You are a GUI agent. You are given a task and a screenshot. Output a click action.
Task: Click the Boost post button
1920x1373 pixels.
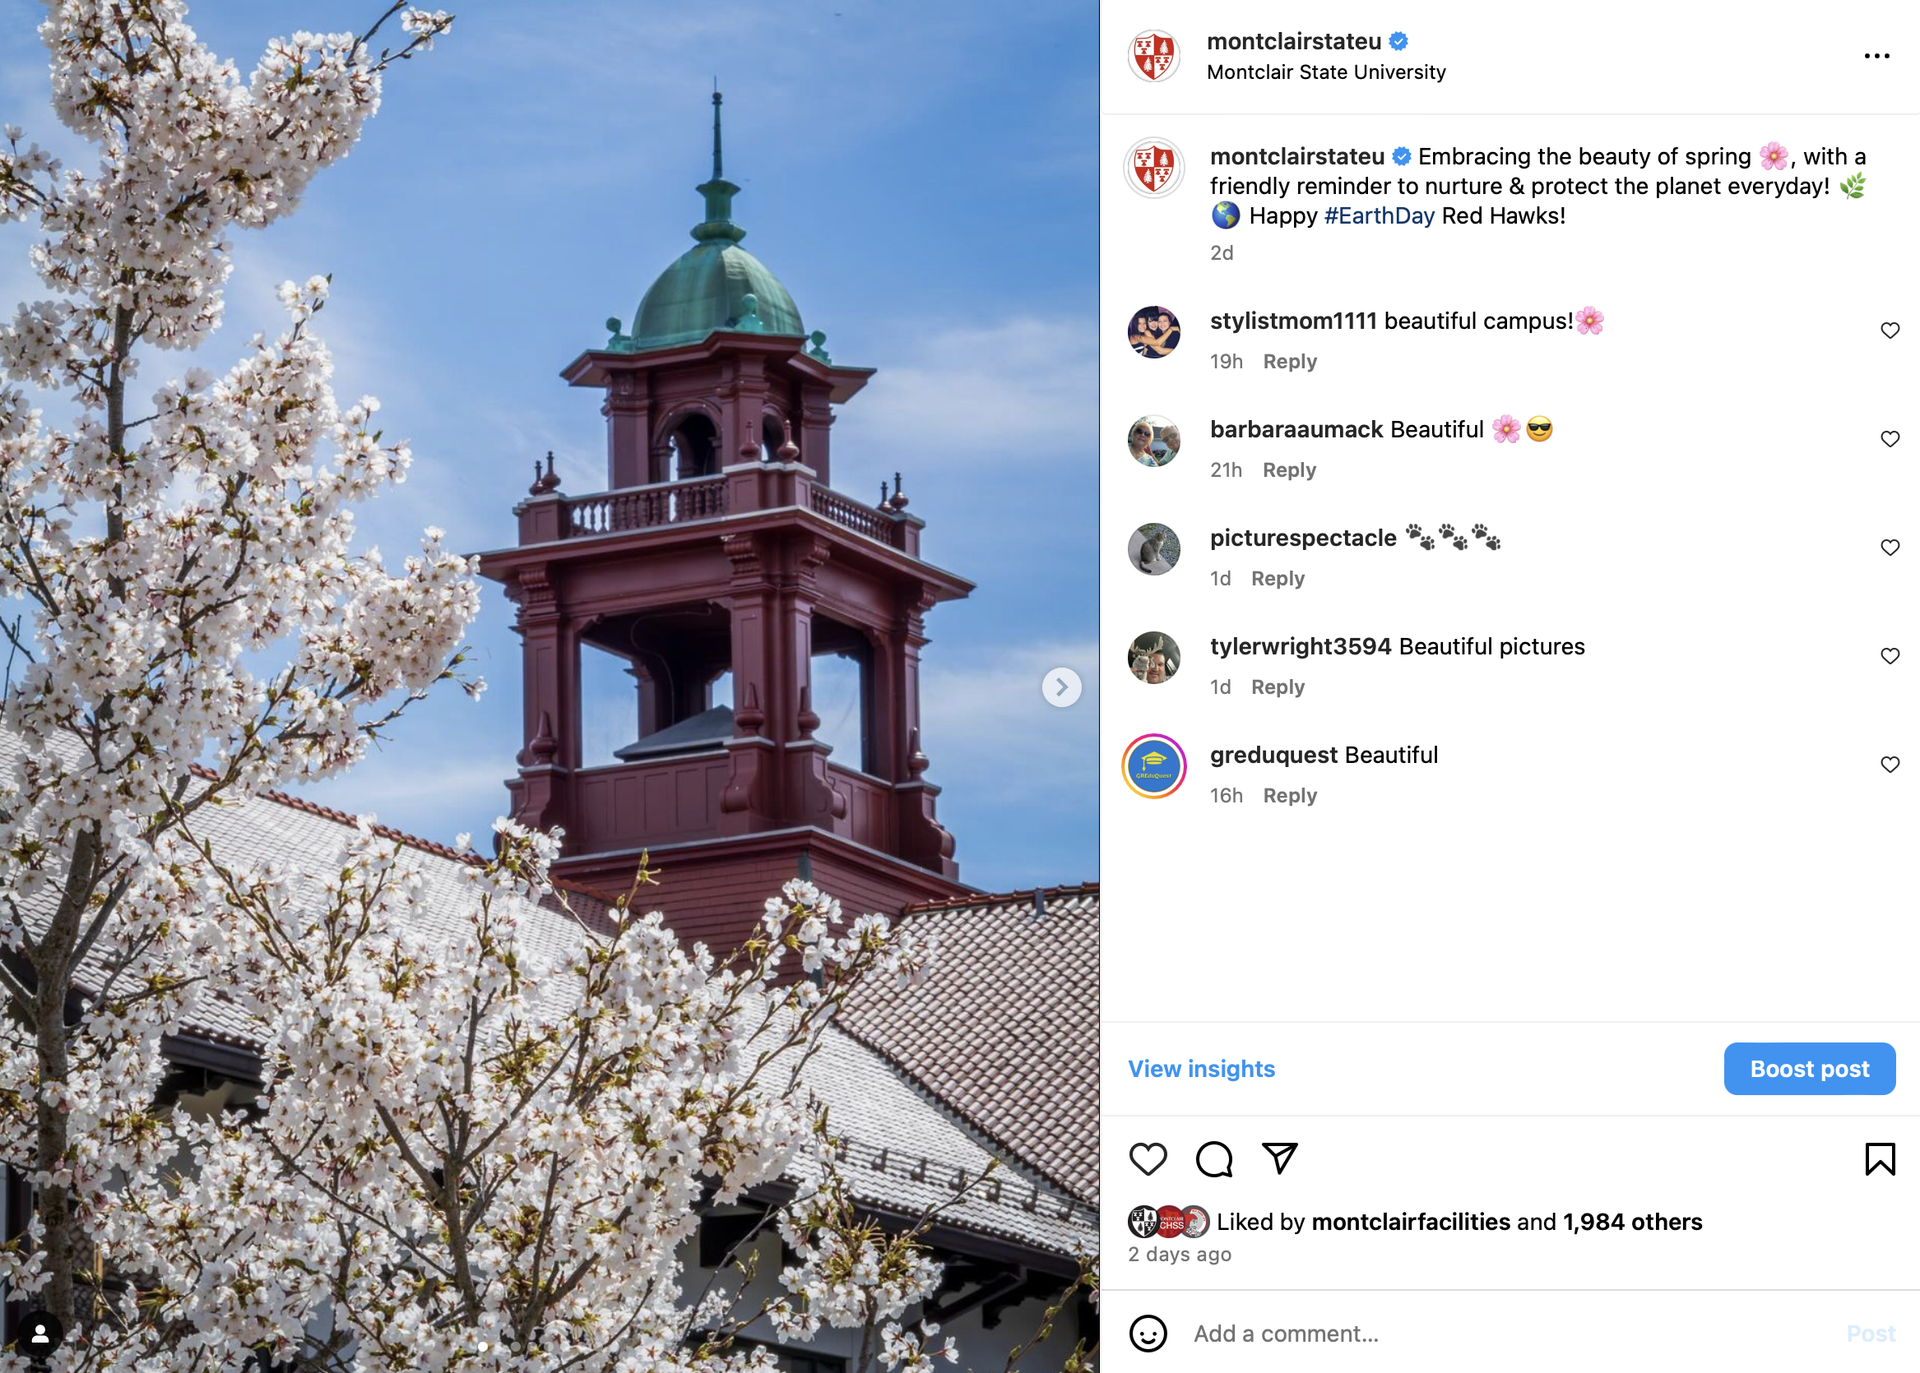(x=1809, y=1068)
